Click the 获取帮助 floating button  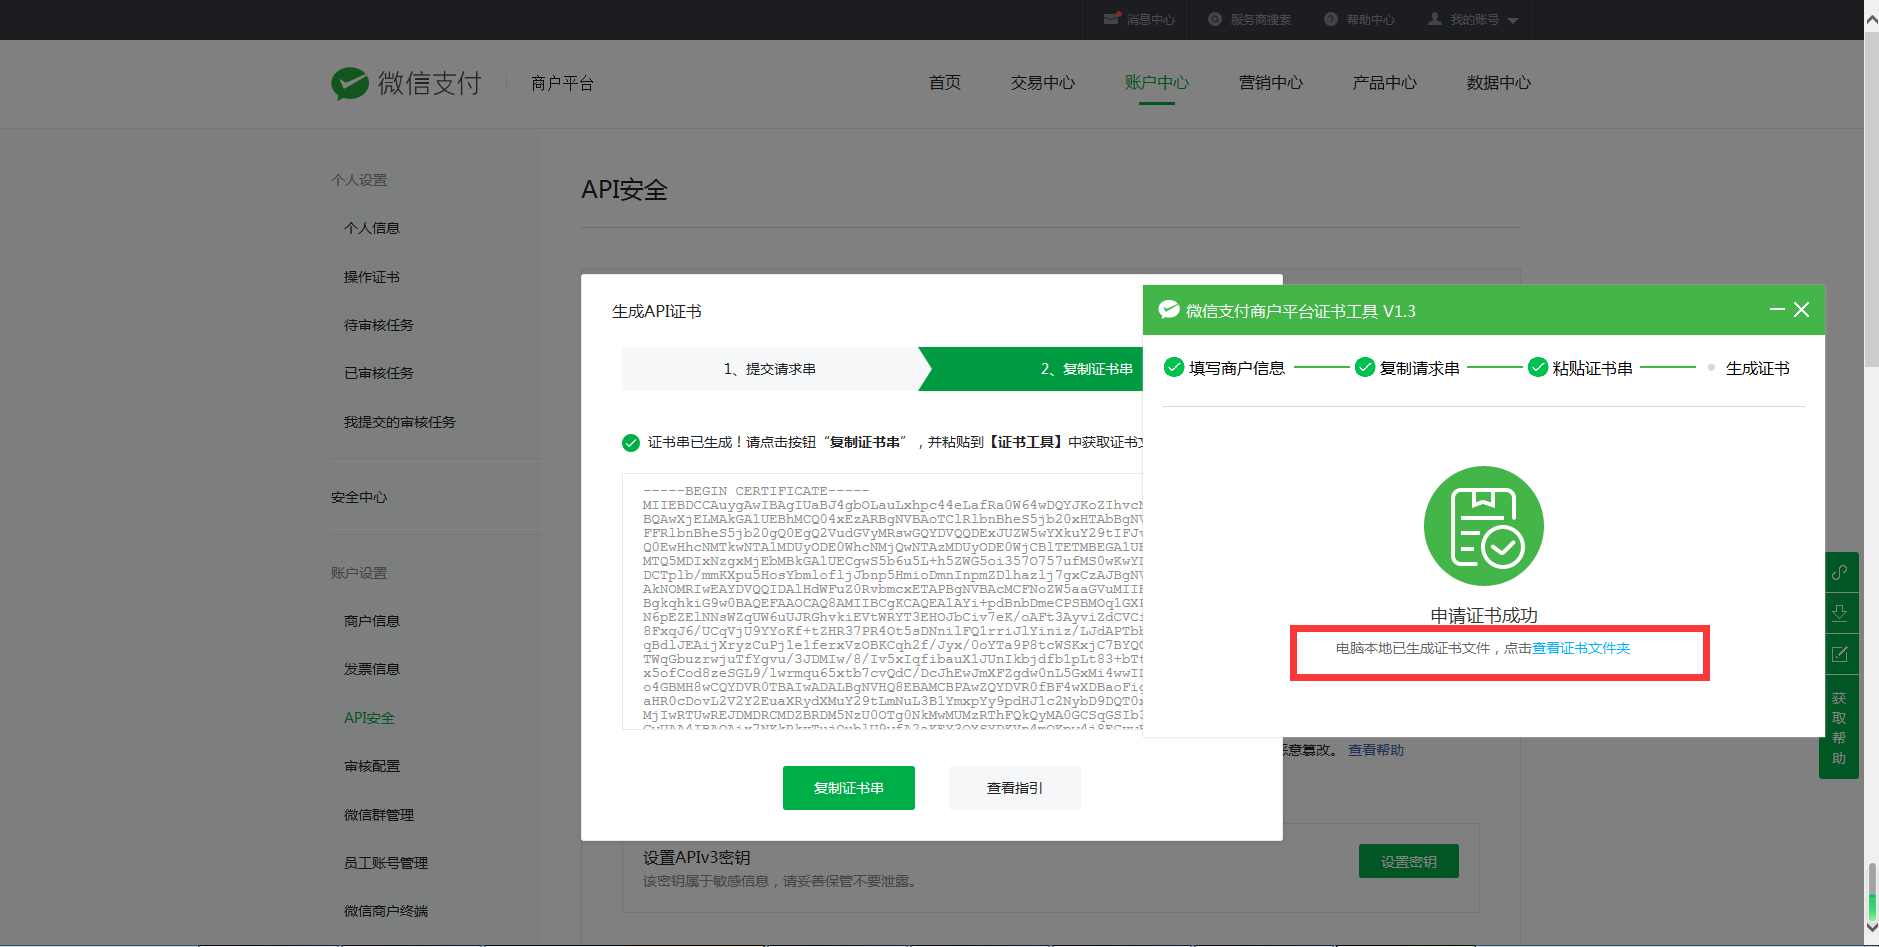pos(1839,727)
